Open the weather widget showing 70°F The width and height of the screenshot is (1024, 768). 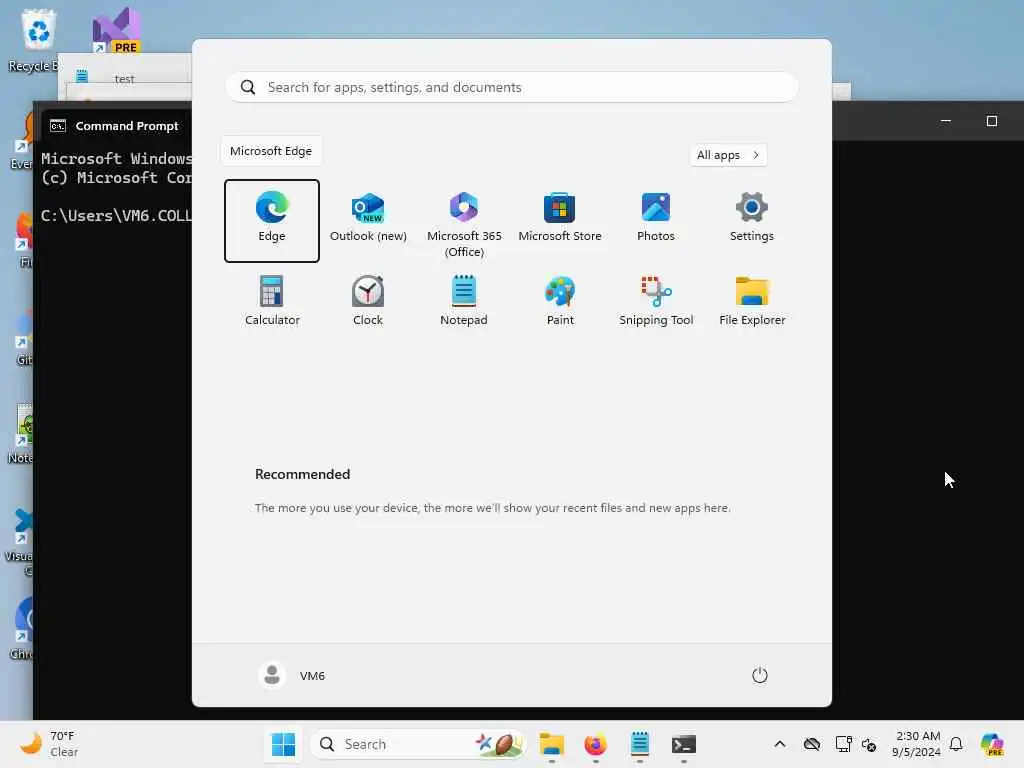click(x=49, y=744)
